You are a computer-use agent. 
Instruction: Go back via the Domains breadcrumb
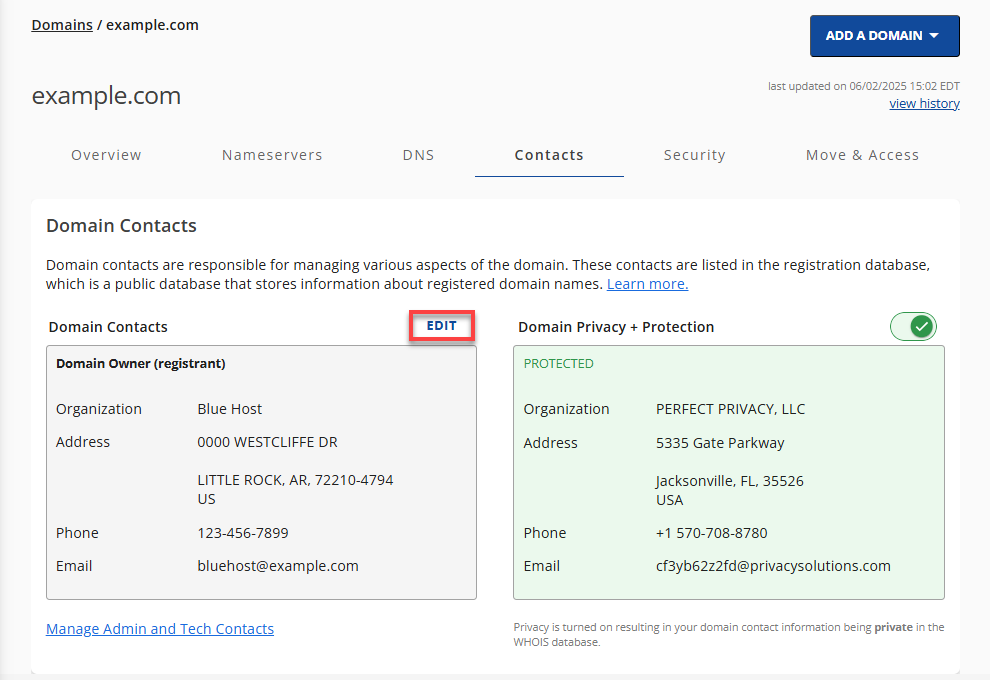click(62, 24)
